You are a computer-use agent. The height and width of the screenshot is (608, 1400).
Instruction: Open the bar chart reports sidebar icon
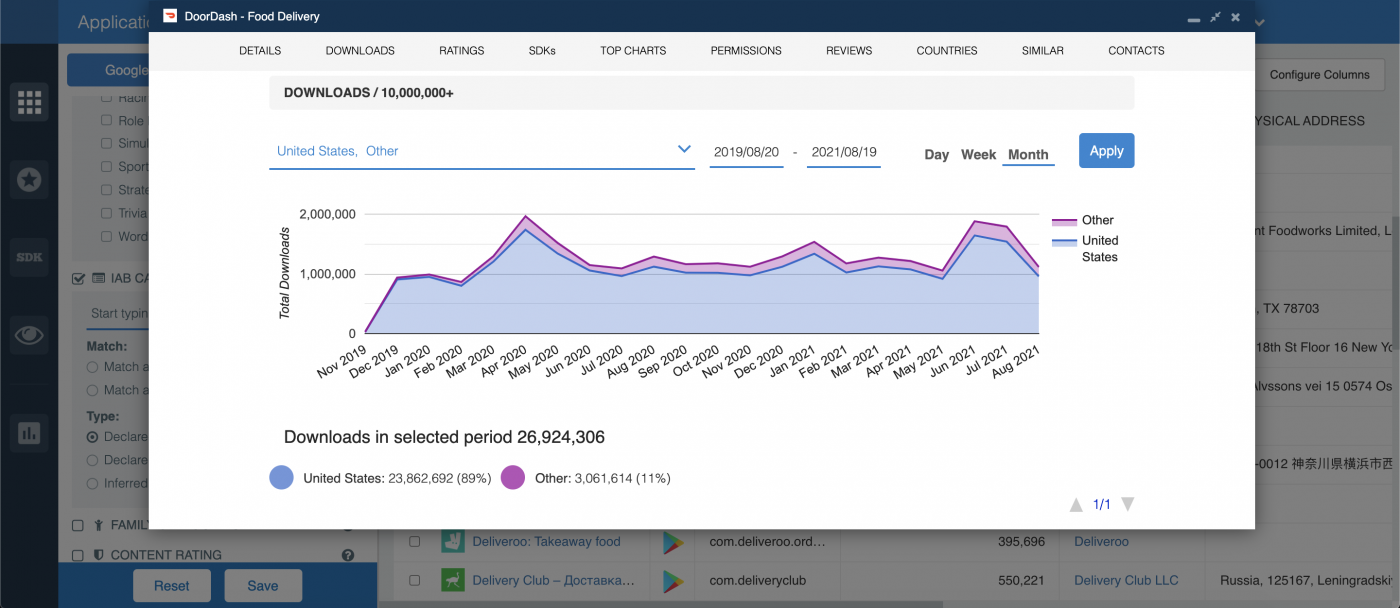tap(29, 433)
